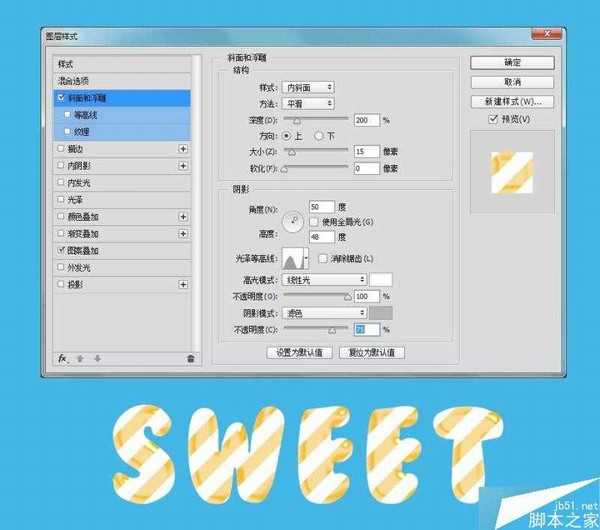Select the 光泽 effect row label
The width and height of the screenshot is (600, 530).
(75, 200)
